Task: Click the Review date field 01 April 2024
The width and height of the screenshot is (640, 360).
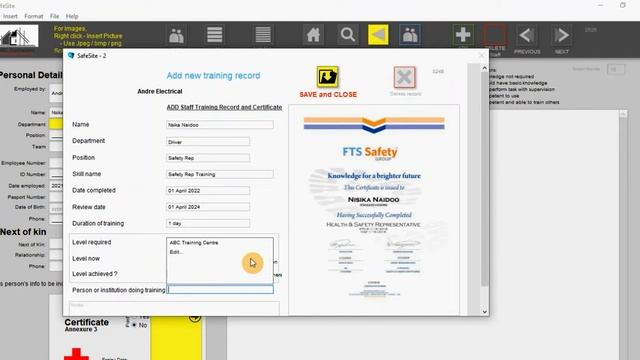Action: point(208,207)
